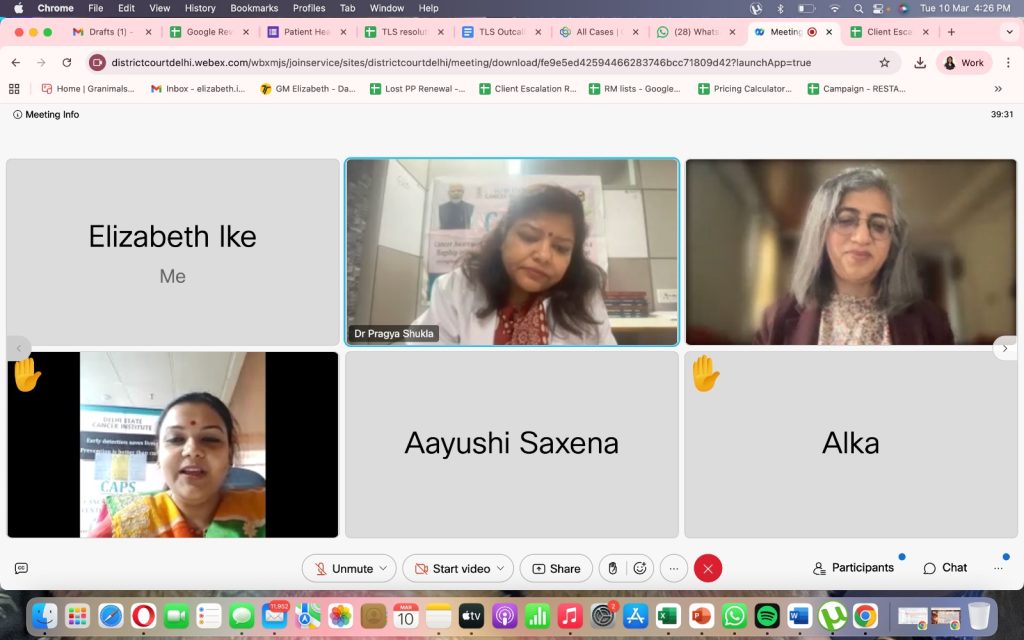This screenshot has height=640, width=1024.
Task: Open a new tab with the plus button
Action: pyautogui.click(x=952, y=31)
